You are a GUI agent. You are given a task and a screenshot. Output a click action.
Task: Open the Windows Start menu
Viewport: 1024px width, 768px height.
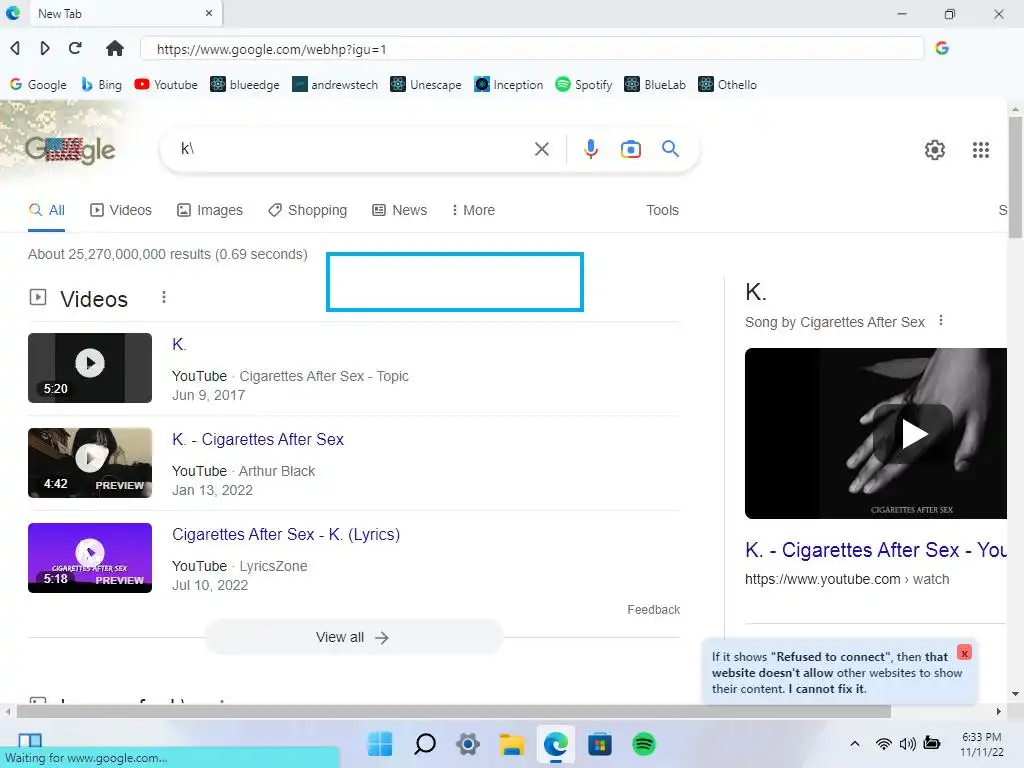pyautogui.click(x=380, y=744)
